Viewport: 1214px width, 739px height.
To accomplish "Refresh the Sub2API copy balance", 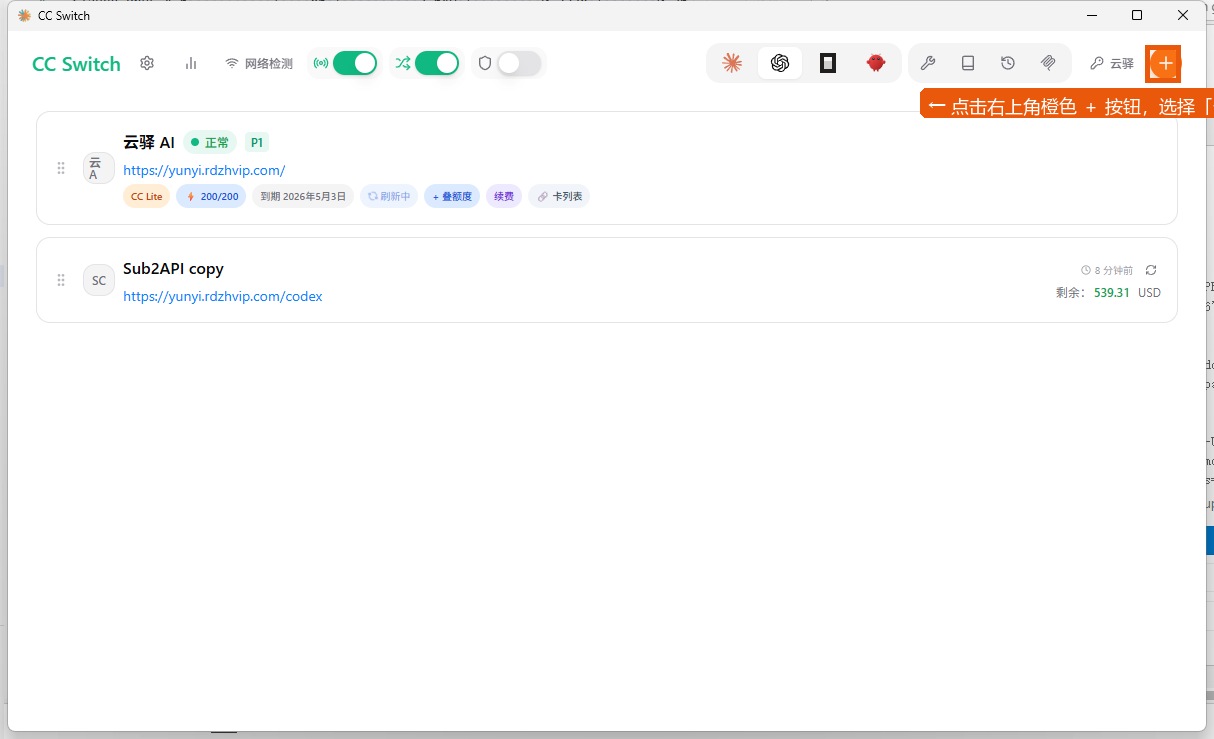I will pos(1151,270).
